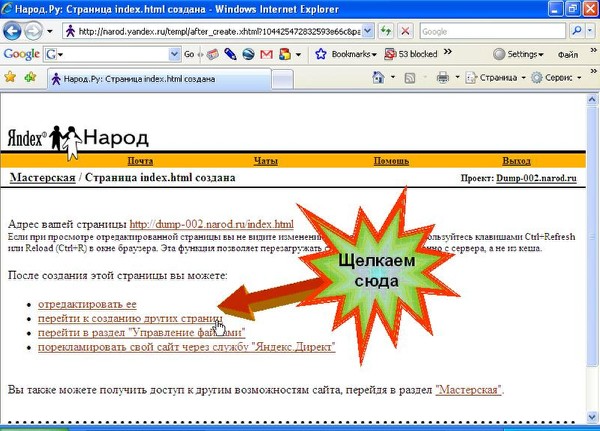This screenshot has width=600, height=431.
Task: Open Gmail icon on Google toolbar
Action: (266, 55)
